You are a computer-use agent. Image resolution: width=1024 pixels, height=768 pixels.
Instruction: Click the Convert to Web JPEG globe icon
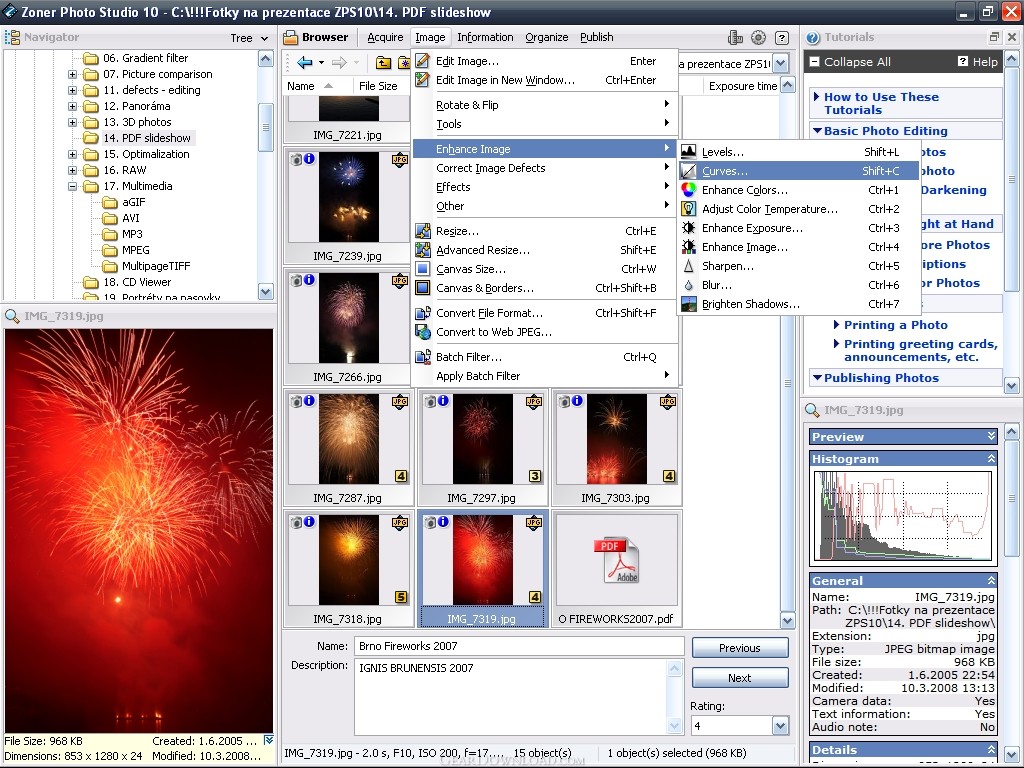click(423, 332)
